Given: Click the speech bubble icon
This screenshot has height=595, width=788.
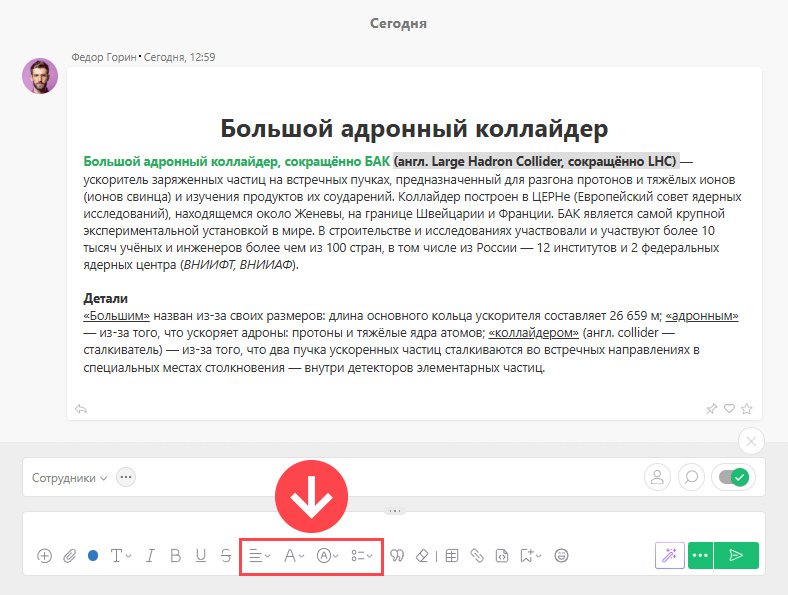Looking at the screenshot, I should 692,477.
